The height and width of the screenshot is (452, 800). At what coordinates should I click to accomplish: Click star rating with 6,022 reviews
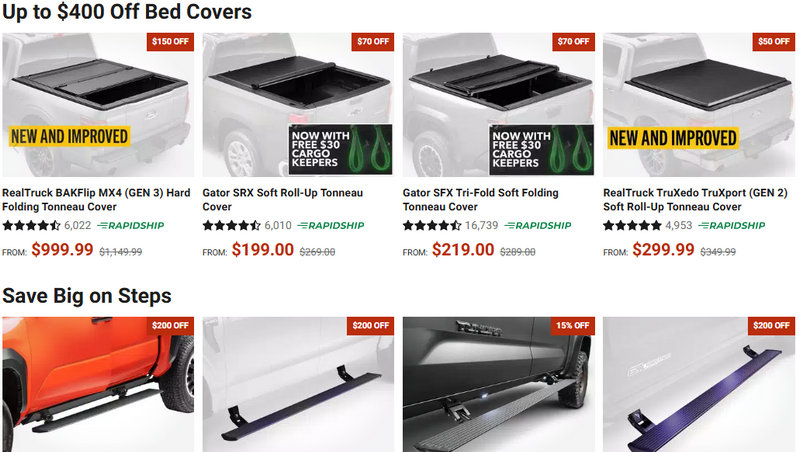pos(32,225)
